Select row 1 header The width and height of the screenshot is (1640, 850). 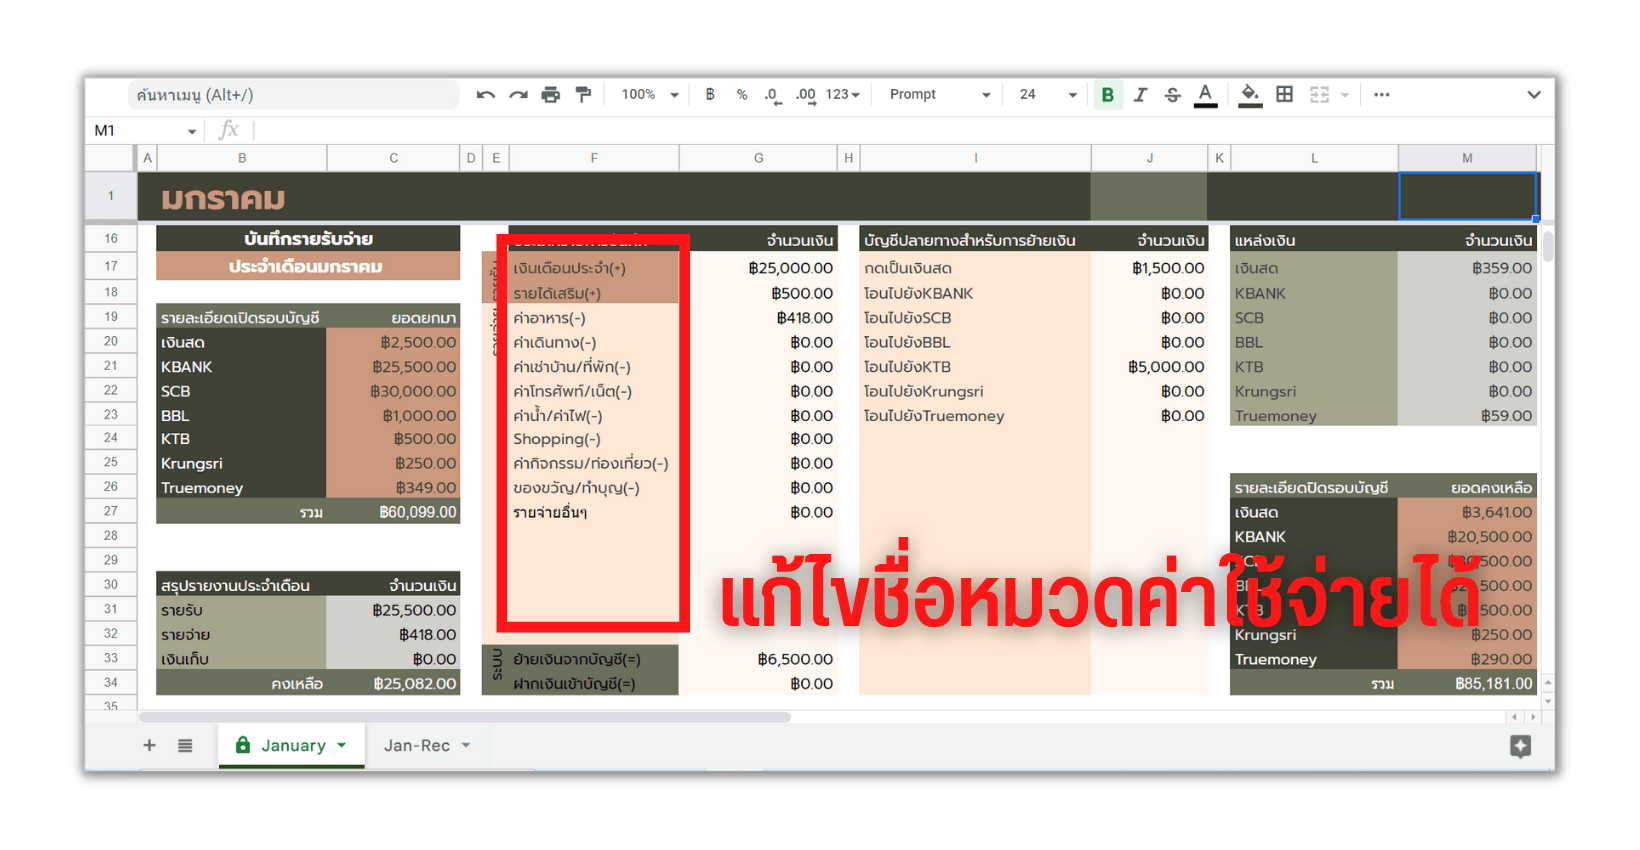[111, 196]
